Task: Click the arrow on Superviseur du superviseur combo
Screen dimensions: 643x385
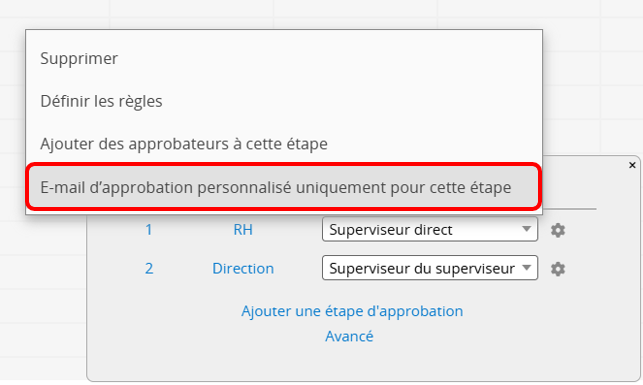Action: pyautogui.click(x=527, y=268)
